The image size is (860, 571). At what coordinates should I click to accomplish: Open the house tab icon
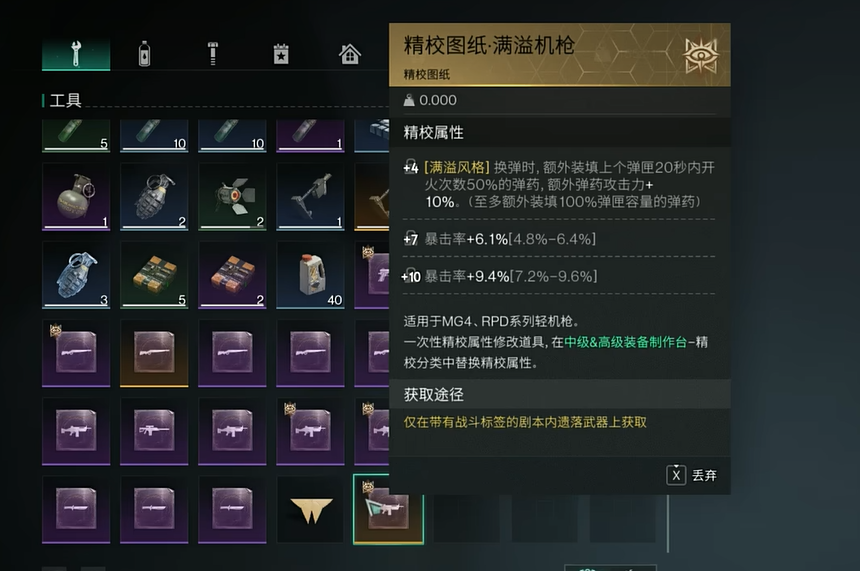pos(349,54)
